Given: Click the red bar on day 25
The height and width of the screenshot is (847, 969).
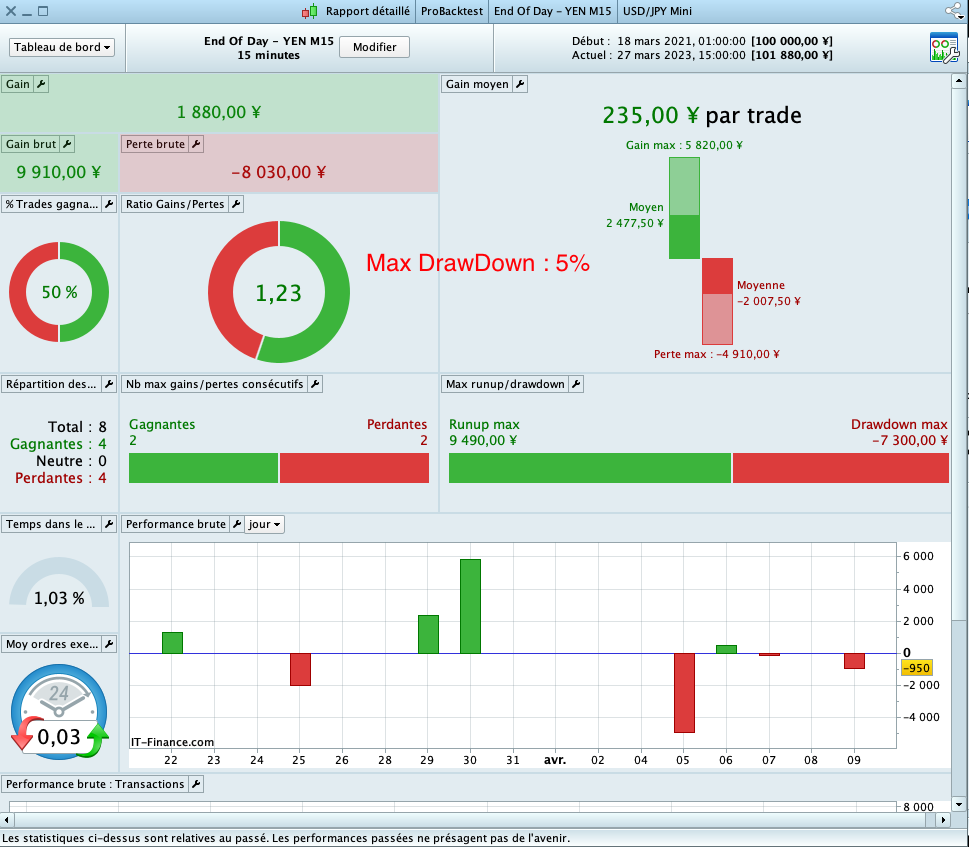Looking at the screenshot, I should coord(300,669).
